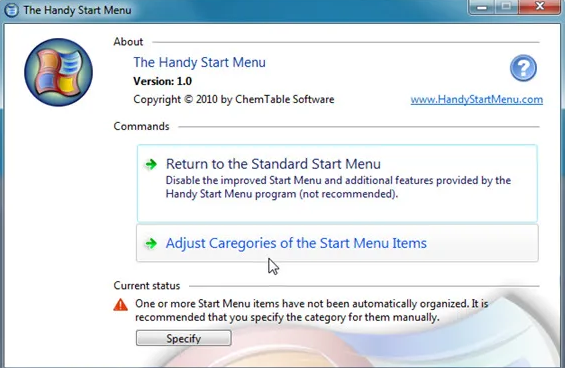Click the Current status section label
This screenshot has width=565, height=368.
click(x=147, y=286)
